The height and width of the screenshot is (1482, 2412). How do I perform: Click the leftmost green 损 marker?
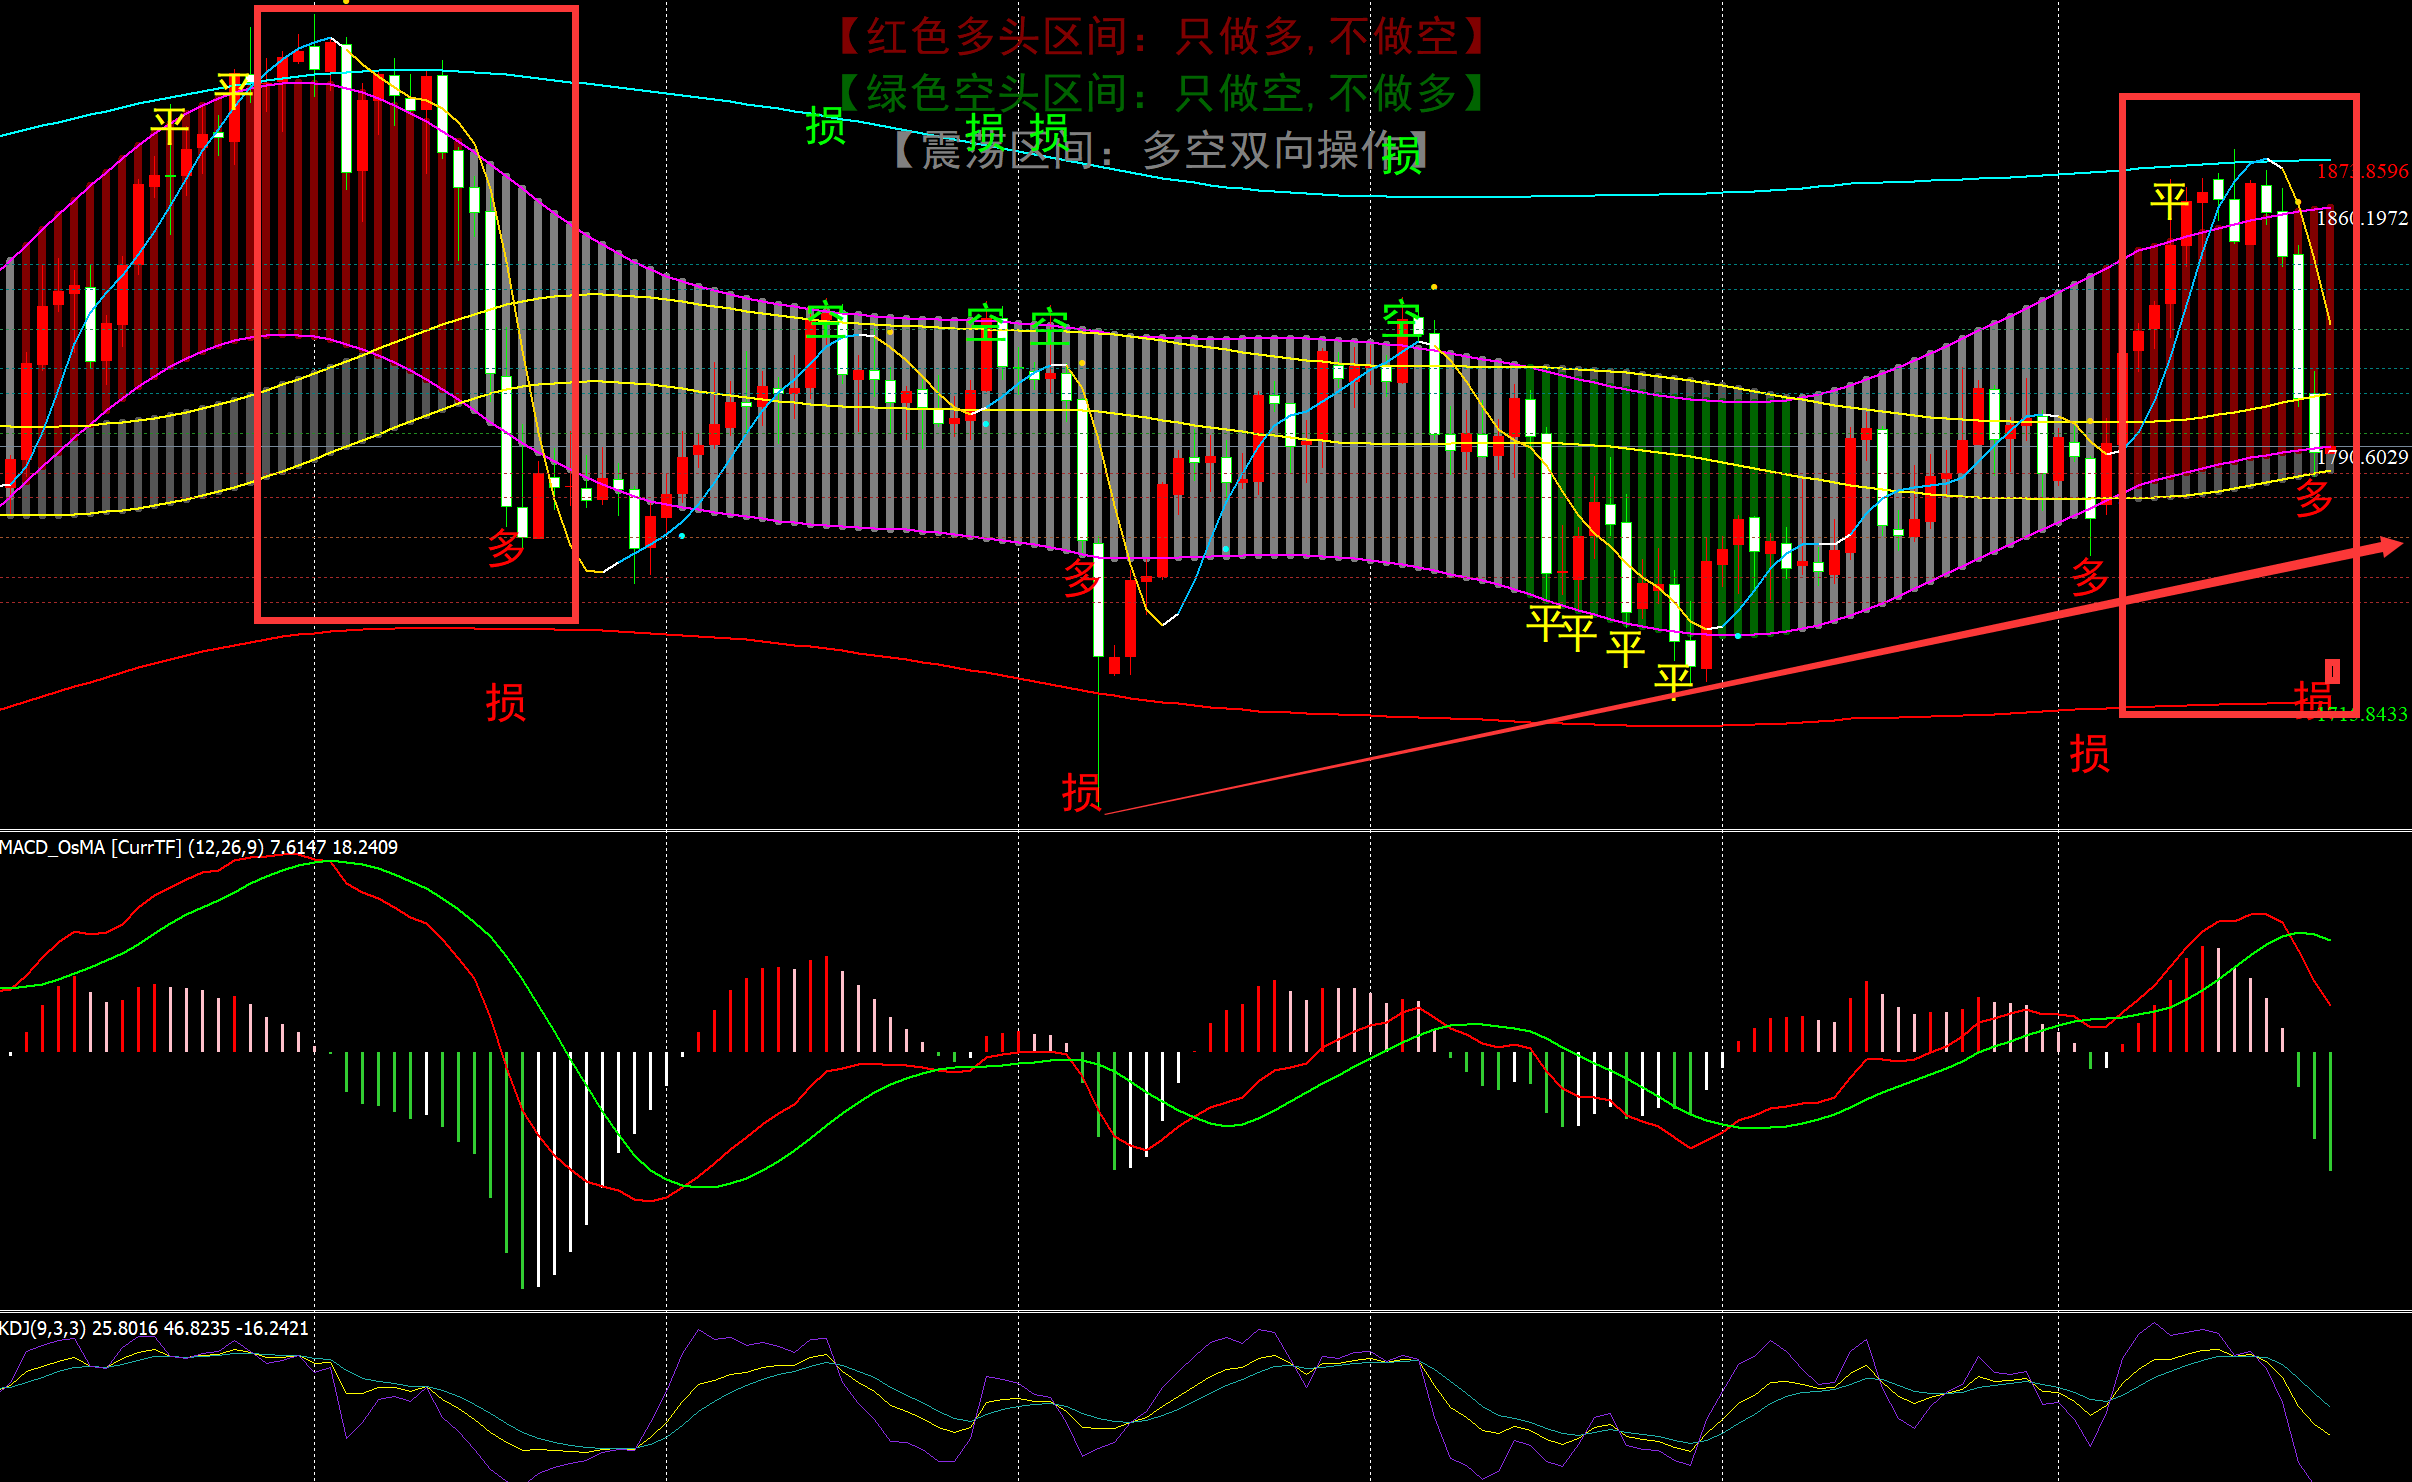825,127
